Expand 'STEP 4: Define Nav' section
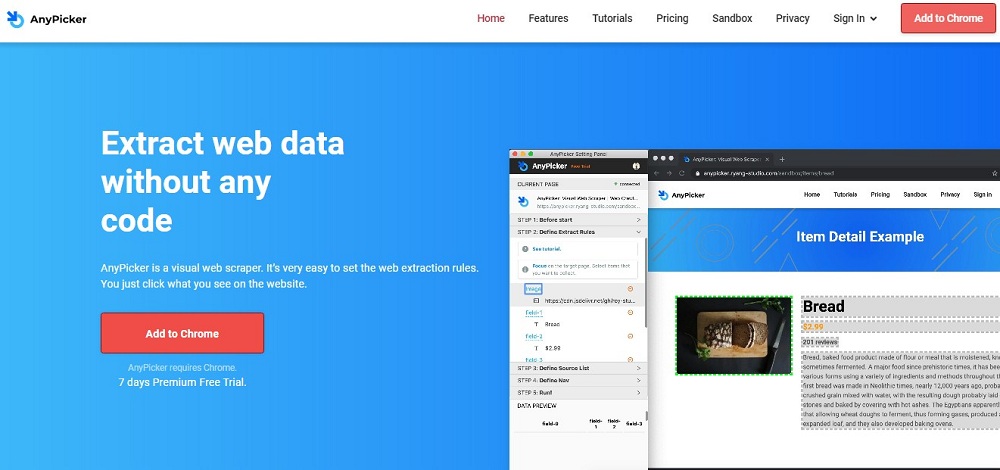1000x470 pixels. (578, 381)
